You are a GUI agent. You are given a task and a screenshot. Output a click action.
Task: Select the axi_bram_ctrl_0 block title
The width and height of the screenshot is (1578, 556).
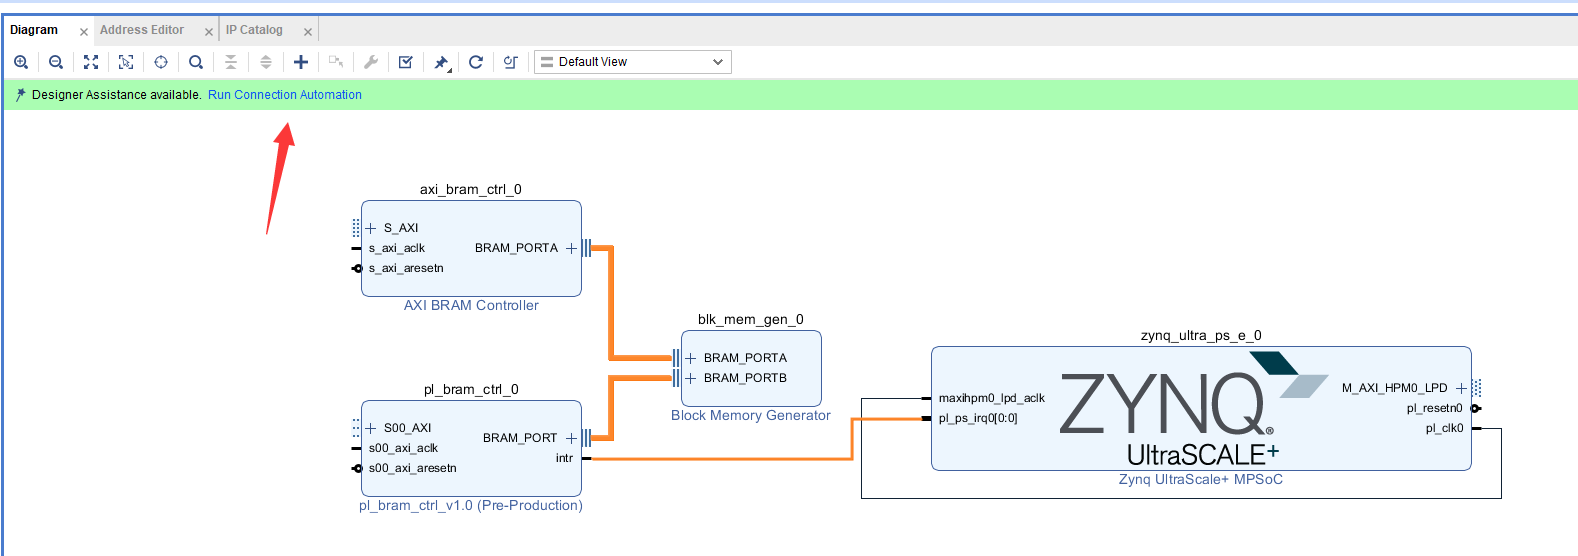471,189
